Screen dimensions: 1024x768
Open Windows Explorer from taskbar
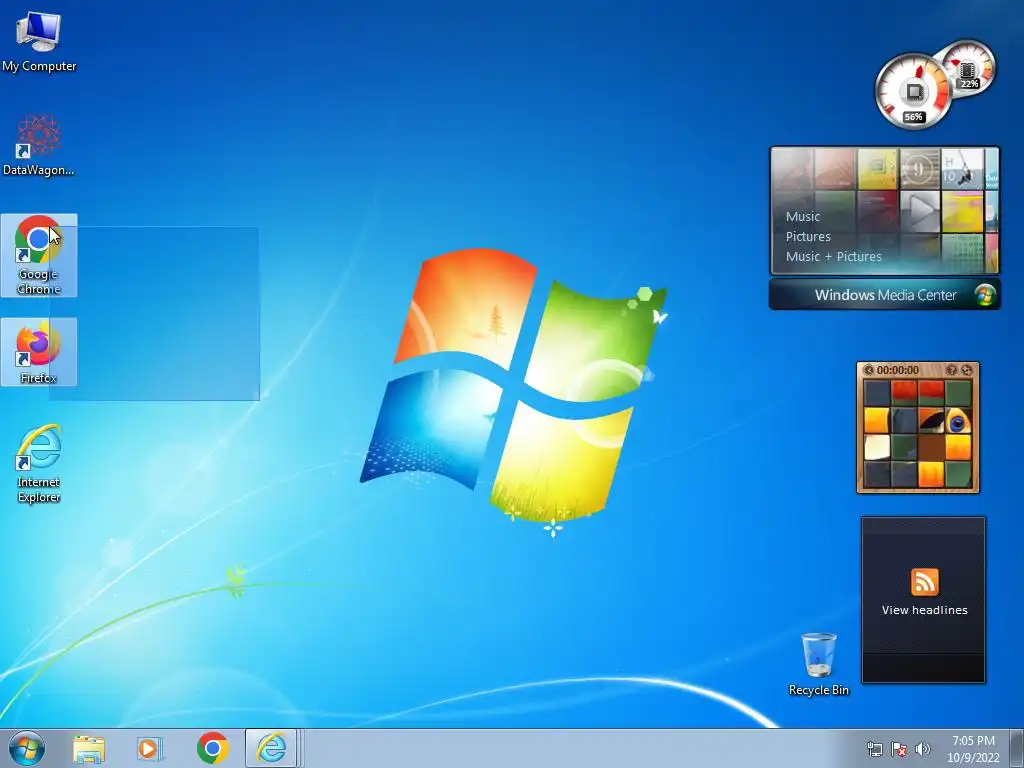point(89,749)
